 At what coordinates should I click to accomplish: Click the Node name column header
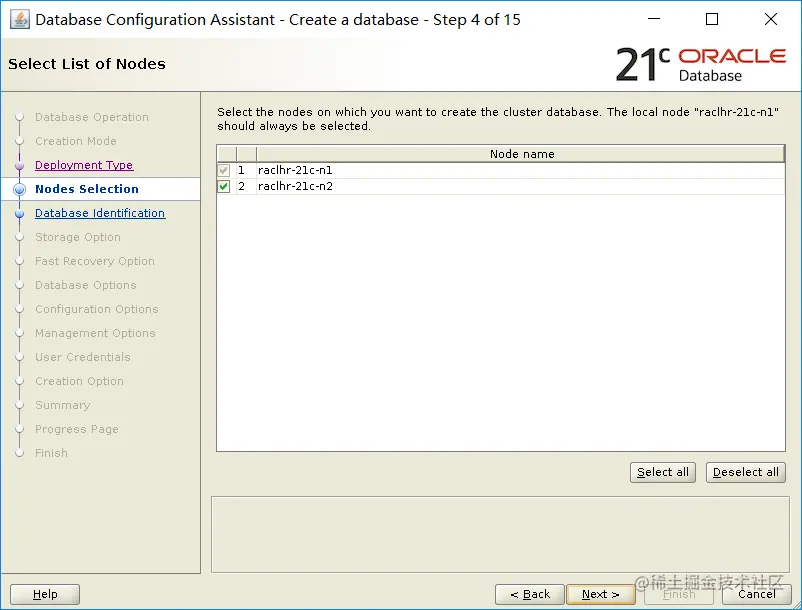tap(521, 154)
